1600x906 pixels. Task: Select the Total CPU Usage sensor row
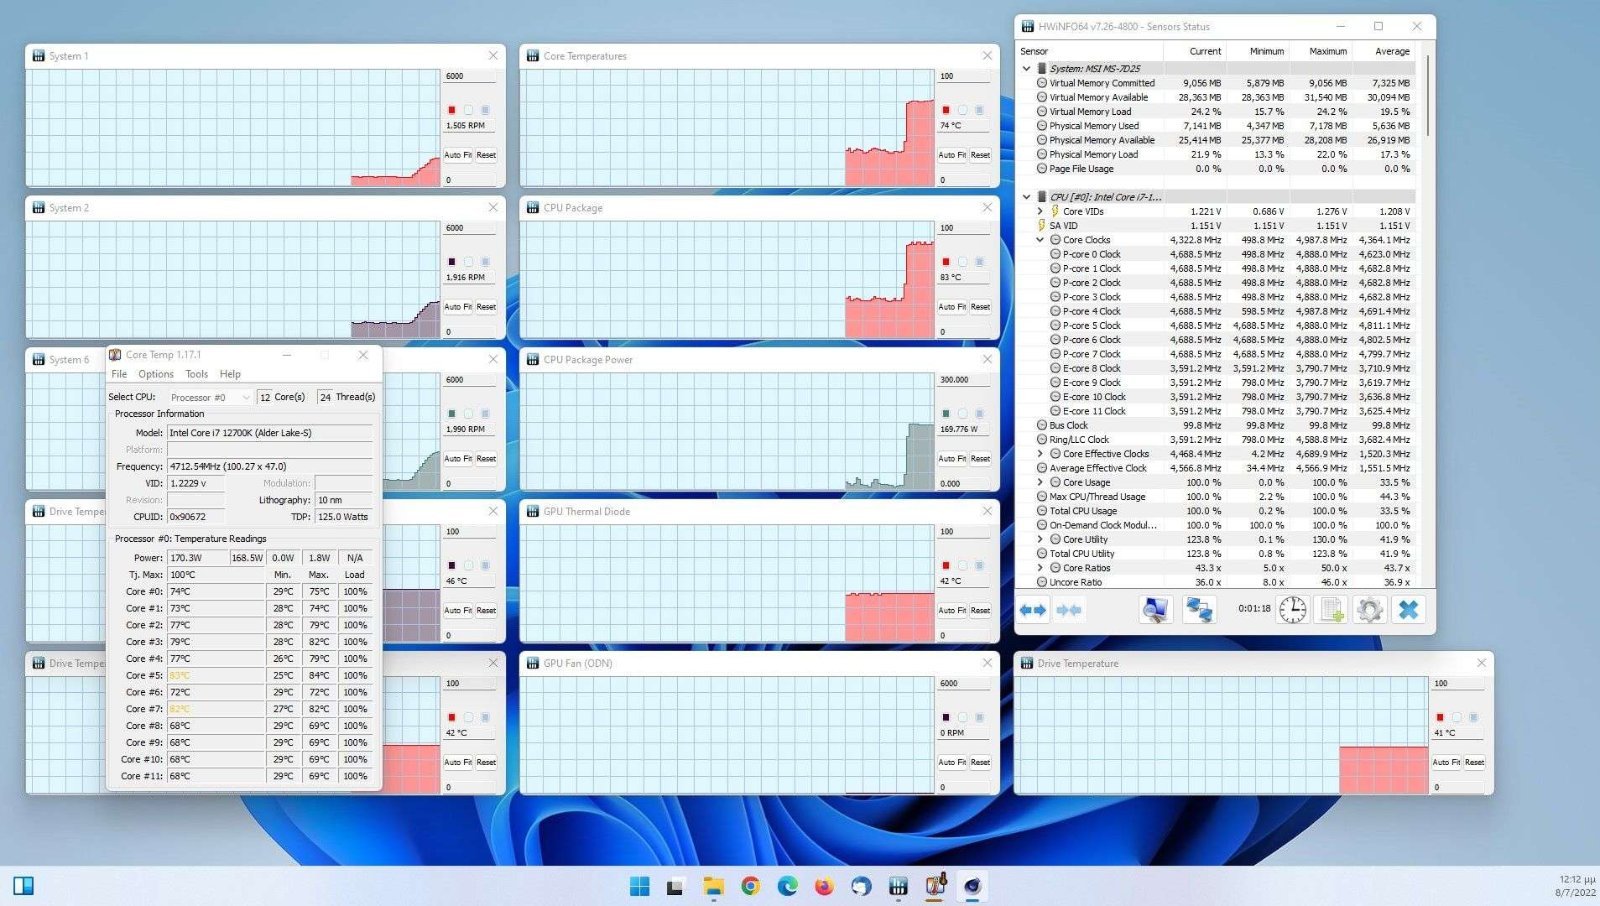click(x=1216, y=511)
